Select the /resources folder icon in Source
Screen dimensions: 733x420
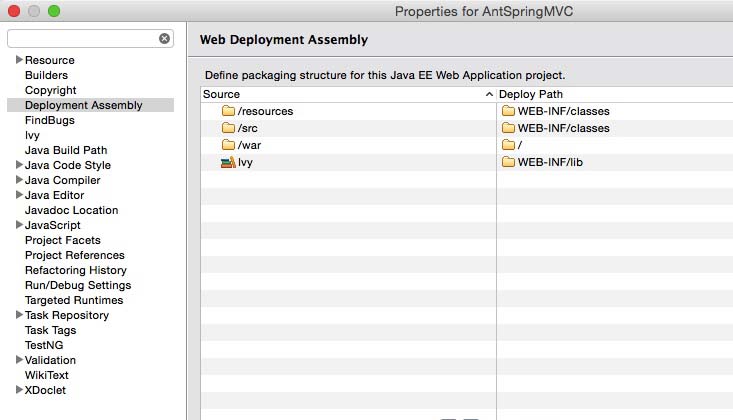pos(228,111)
